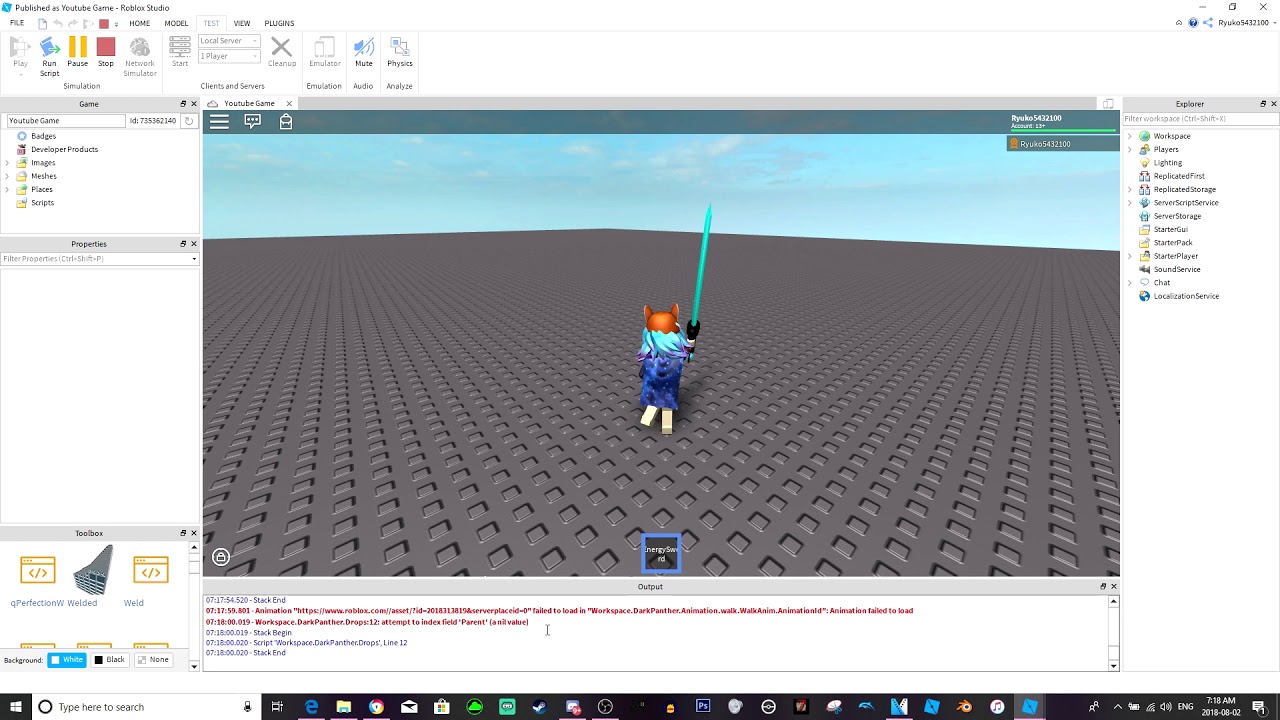This screenshot has width=1280, height=720.
Task: Click the Windows search box
Action: click(x=145, y=707)
